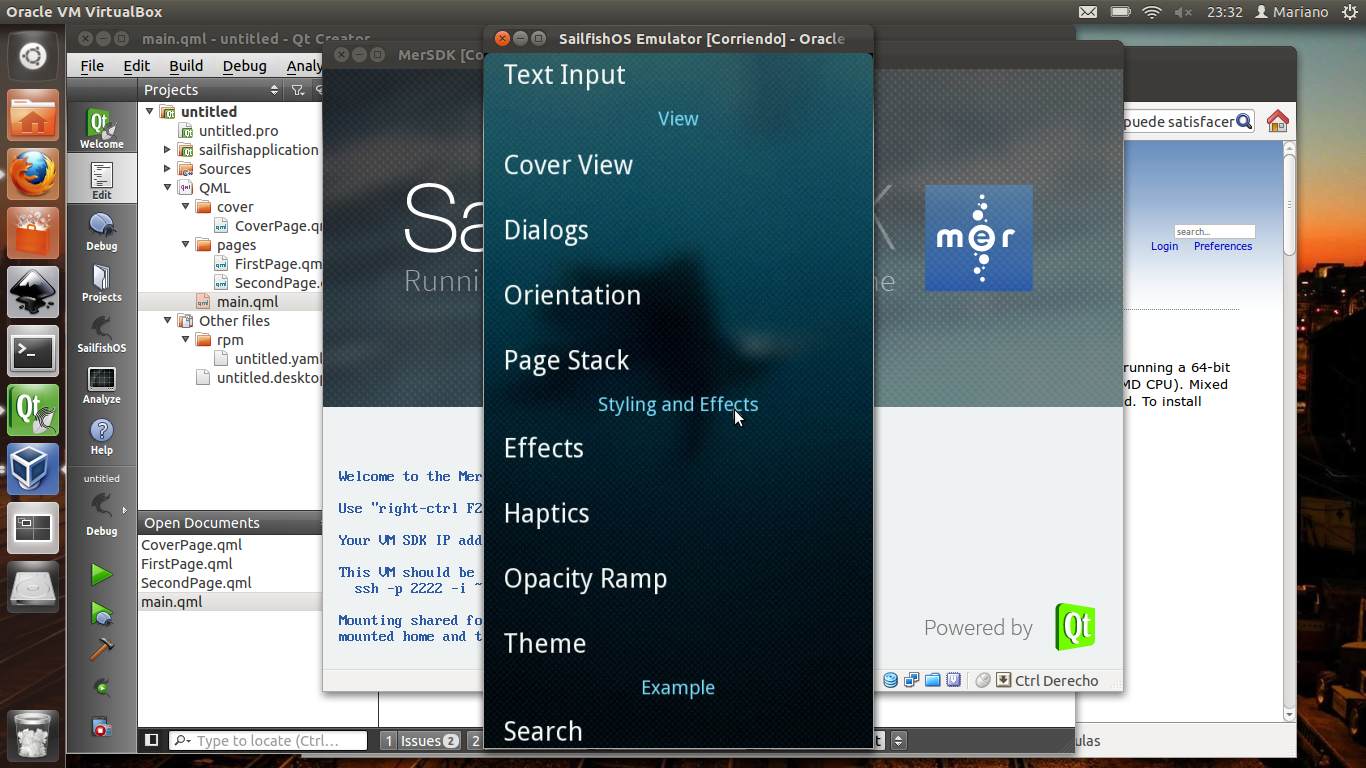
Task: Open the Edit menu in Qt Creator
Action: pyautogui.click(x=137, y=66)
